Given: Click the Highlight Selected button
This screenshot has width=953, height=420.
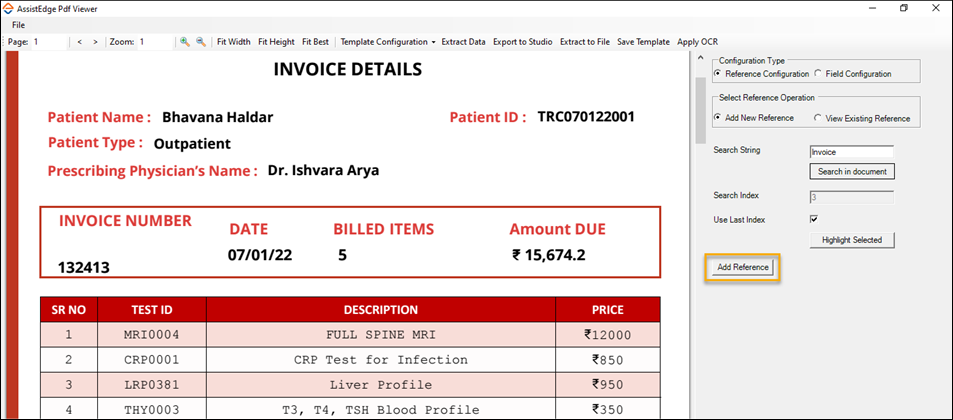Looking at the screenshot, I should (852, 240).
